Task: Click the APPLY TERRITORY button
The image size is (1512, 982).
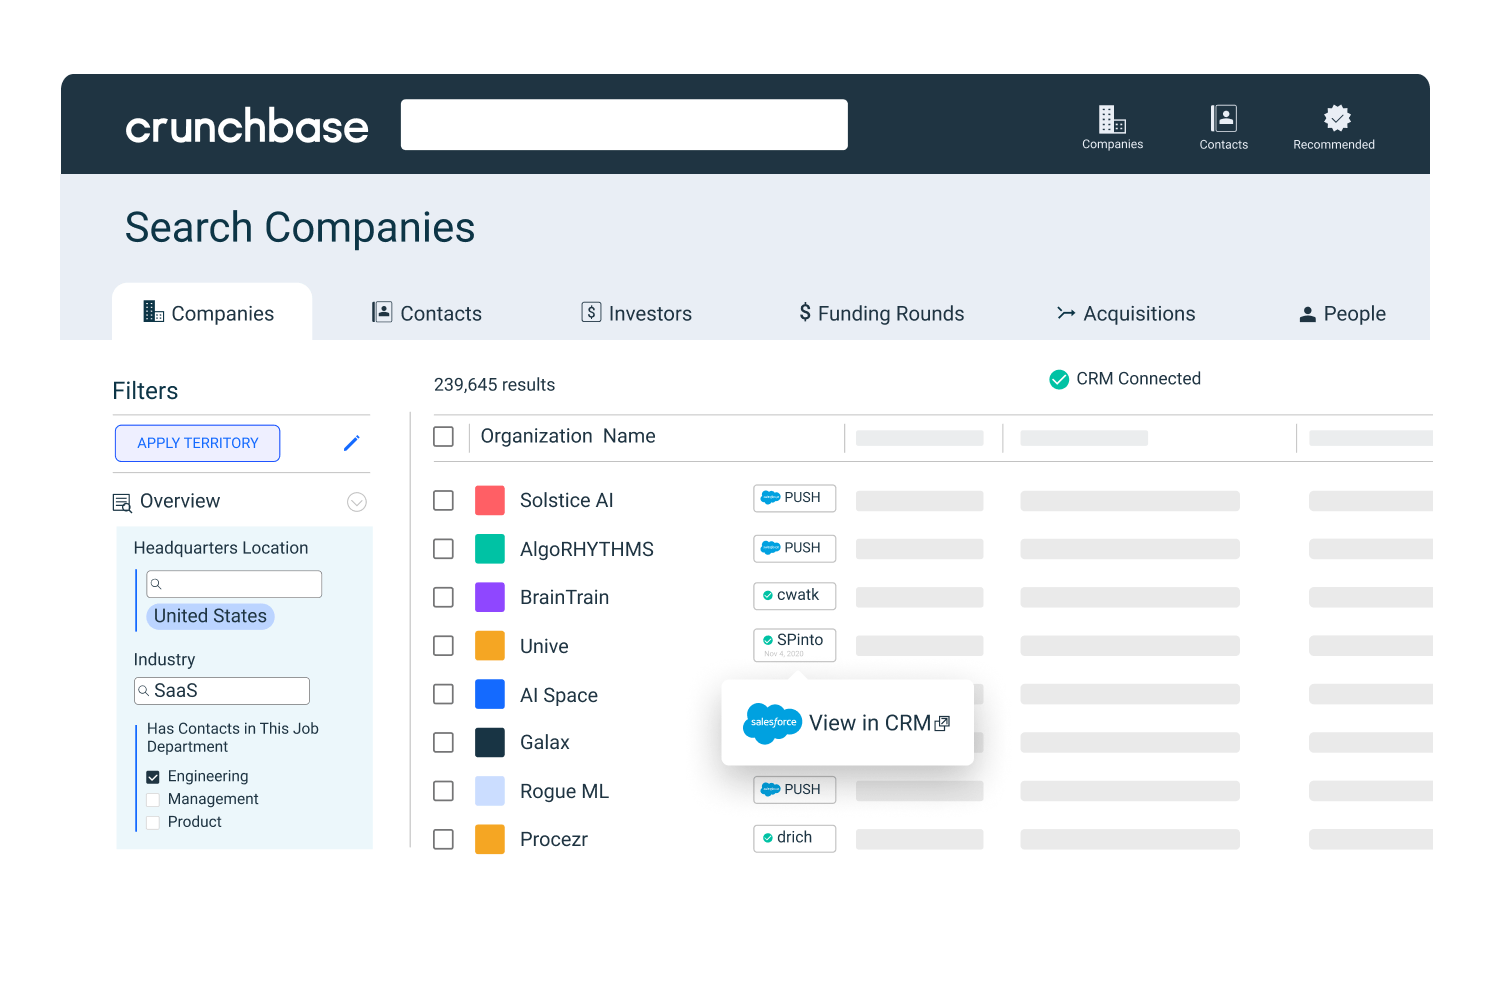Action: [x=197, y=442]
